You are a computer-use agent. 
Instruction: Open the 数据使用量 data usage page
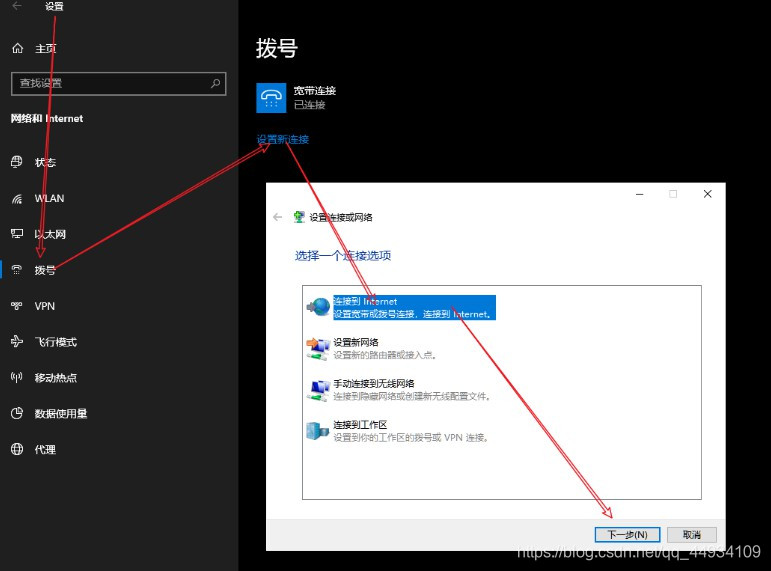[x=61, y=414]
